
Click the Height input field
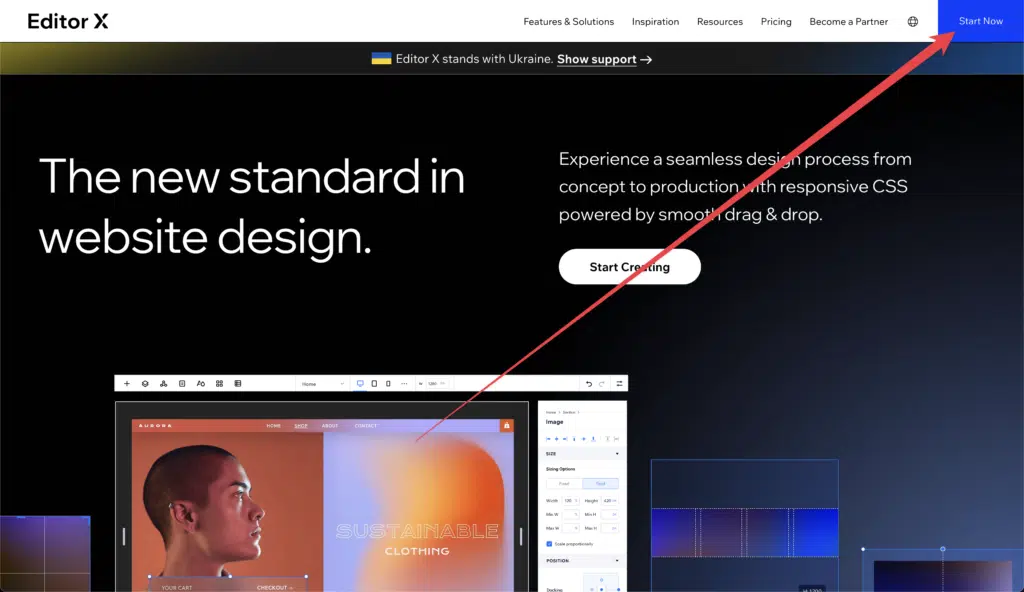(x=609, y=501)
